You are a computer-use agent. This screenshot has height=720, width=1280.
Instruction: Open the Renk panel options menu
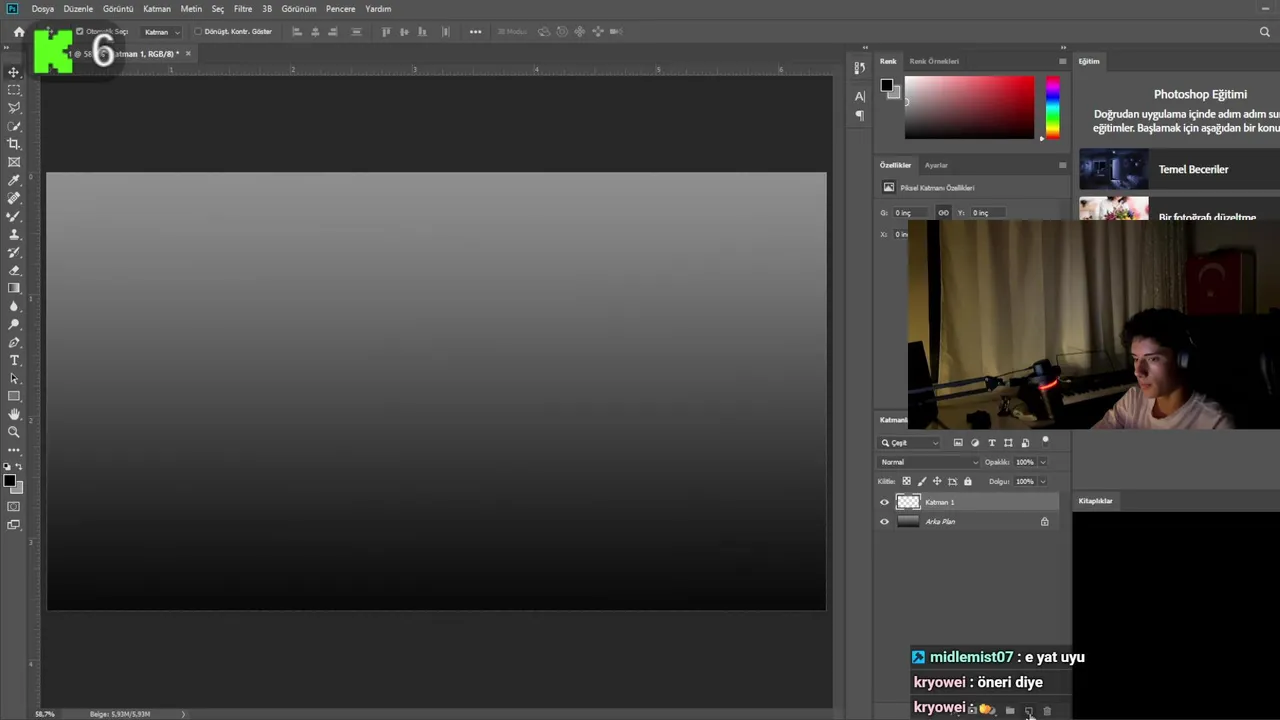[1062, 61]
